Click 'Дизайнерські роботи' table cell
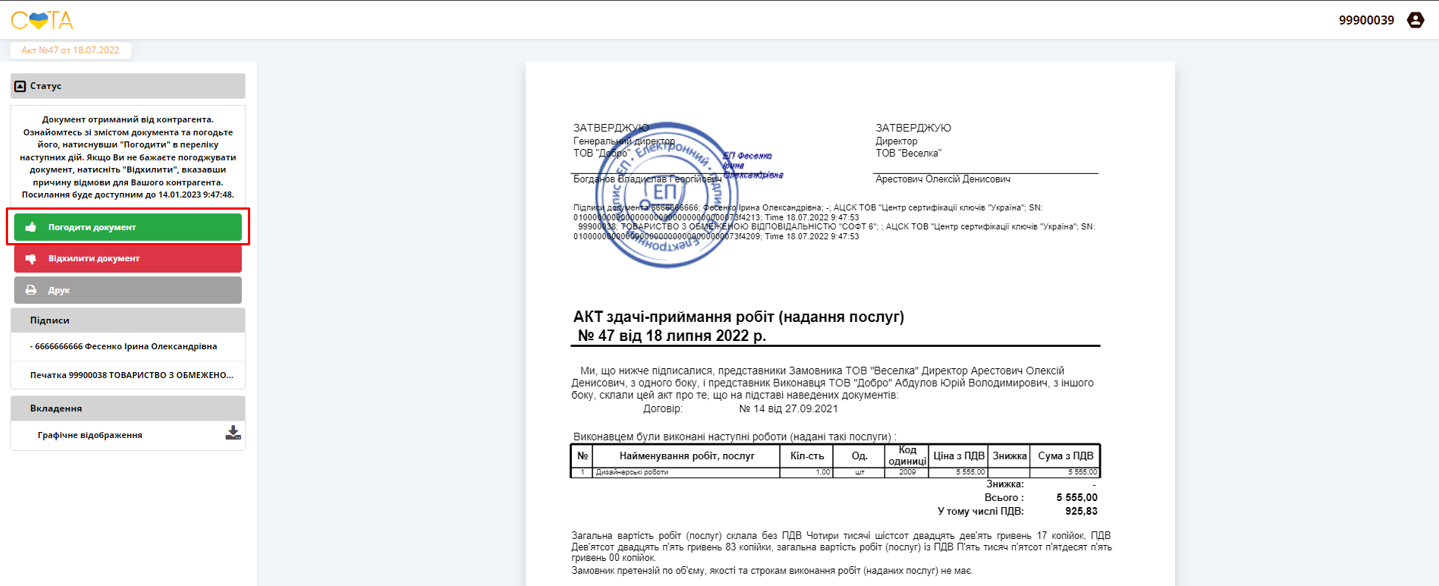The width and height of the screenshot is (1439, 586). (x=685, y=472)
